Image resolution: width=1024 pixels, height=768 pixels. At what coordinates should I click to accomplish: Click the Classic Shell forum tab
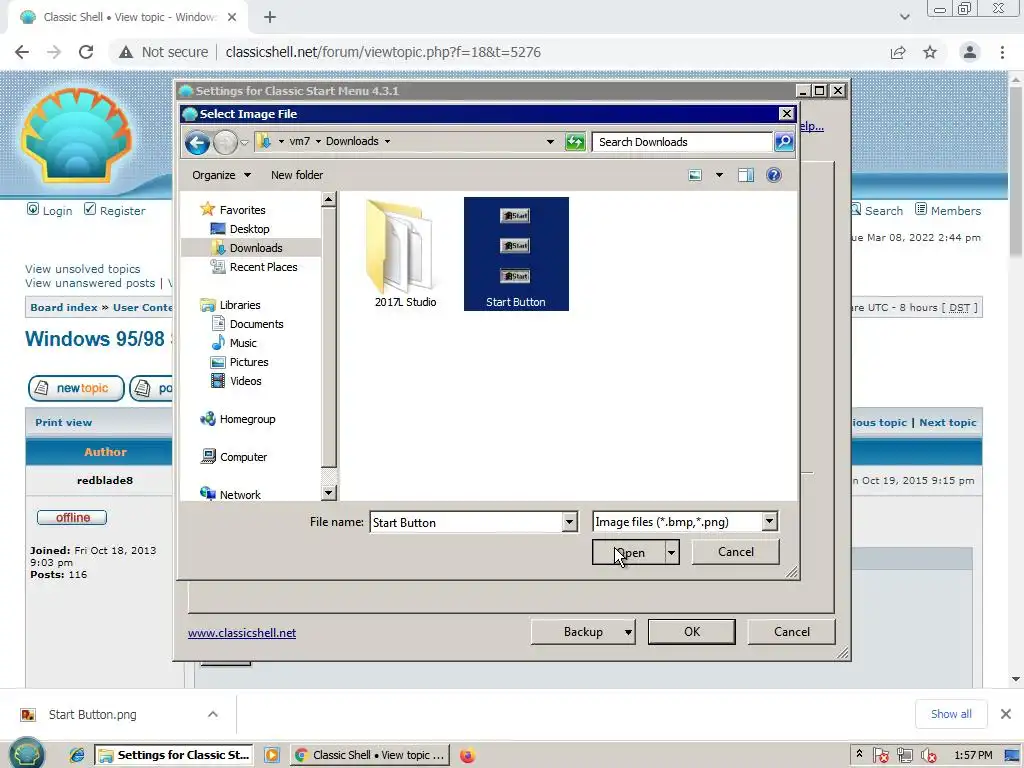click(x=127, y=17)
